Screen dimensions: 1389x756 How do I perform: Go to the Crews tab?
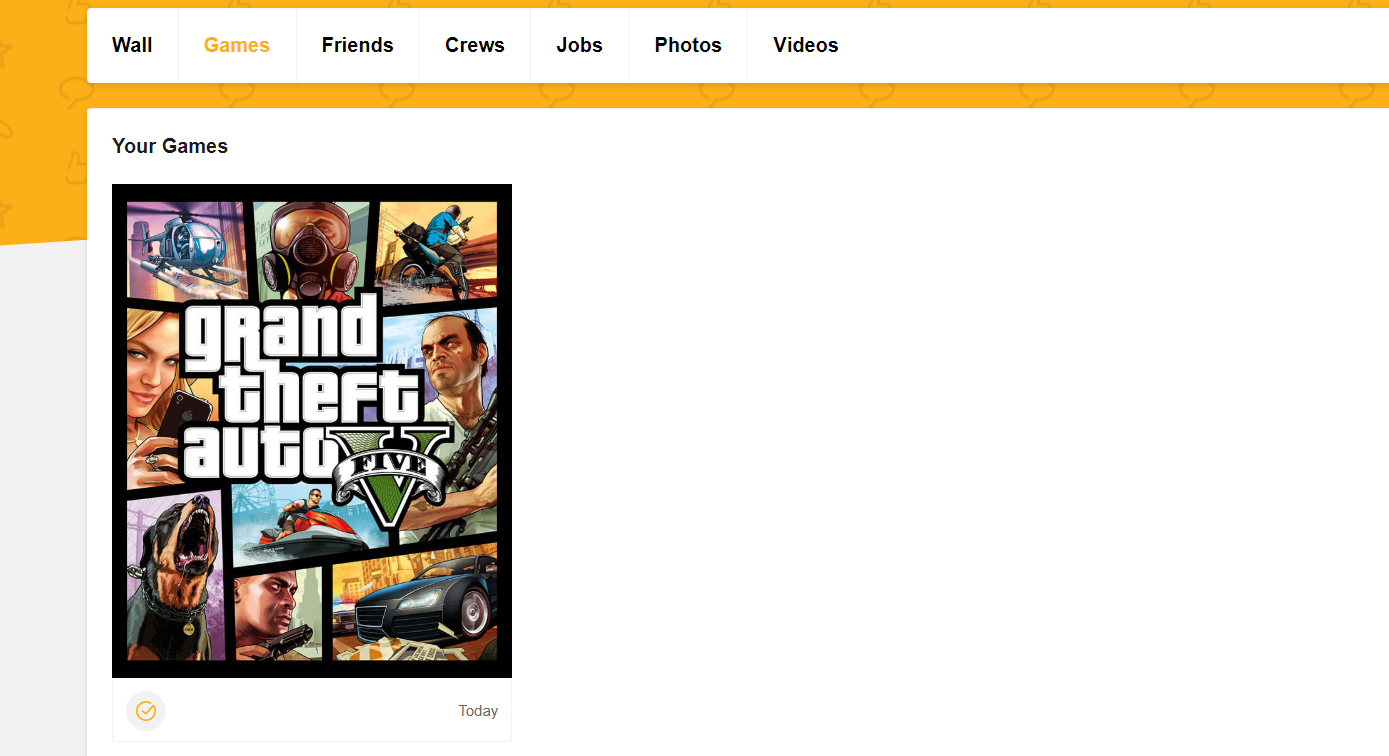pyautogui.click(x=475, y=45)
